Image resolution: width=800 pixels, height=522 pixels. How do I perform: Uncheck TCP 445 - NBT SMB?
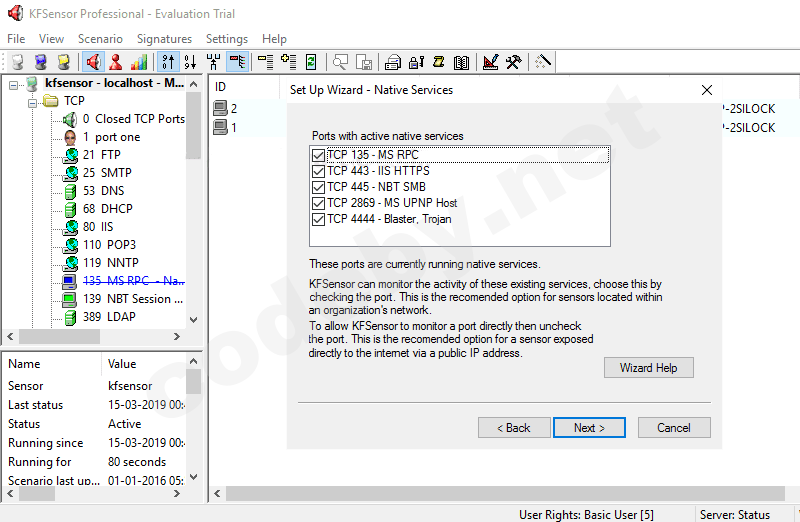318,187
